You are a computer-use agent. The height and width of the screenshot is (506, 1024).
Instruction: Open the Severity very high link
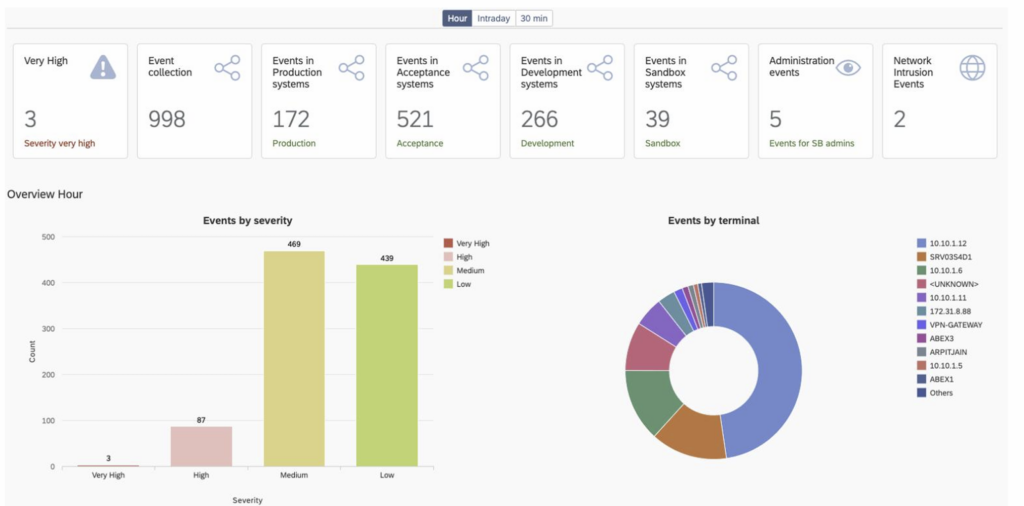pyautogui.click(x=60, y=143)
